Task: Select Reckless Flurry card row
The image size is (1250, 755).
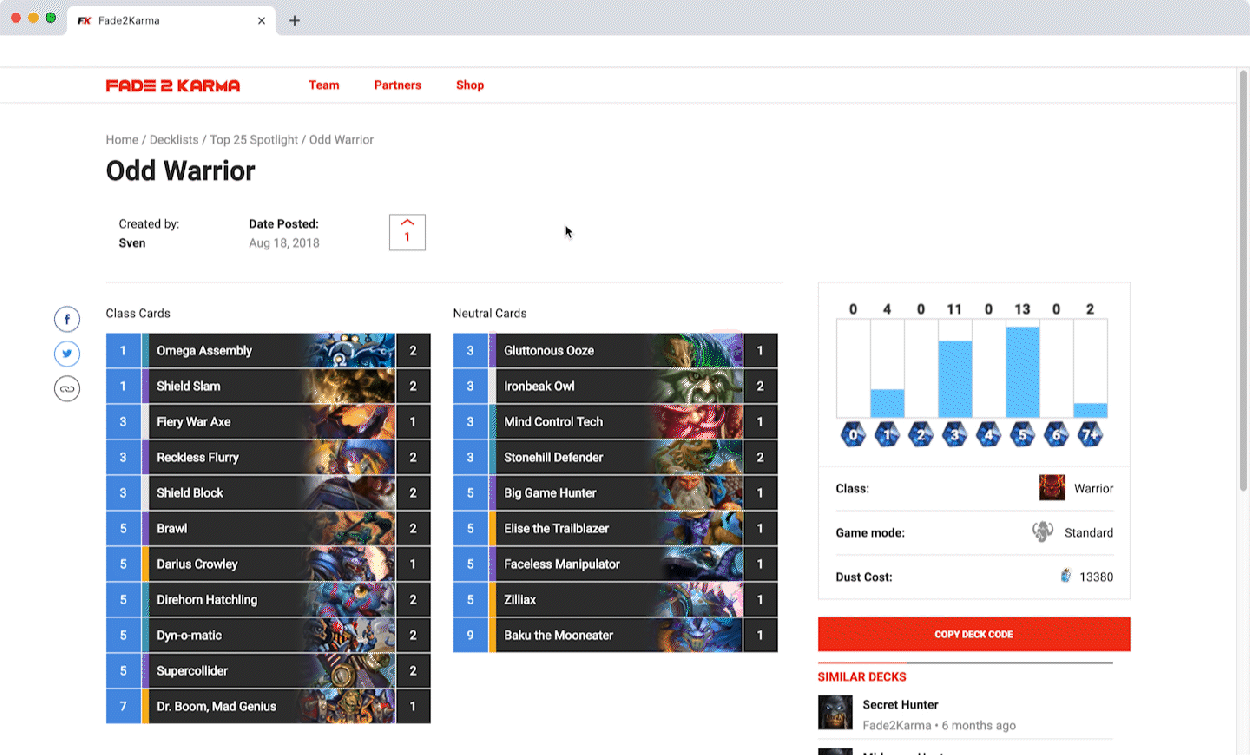Action: coord(268,457)
